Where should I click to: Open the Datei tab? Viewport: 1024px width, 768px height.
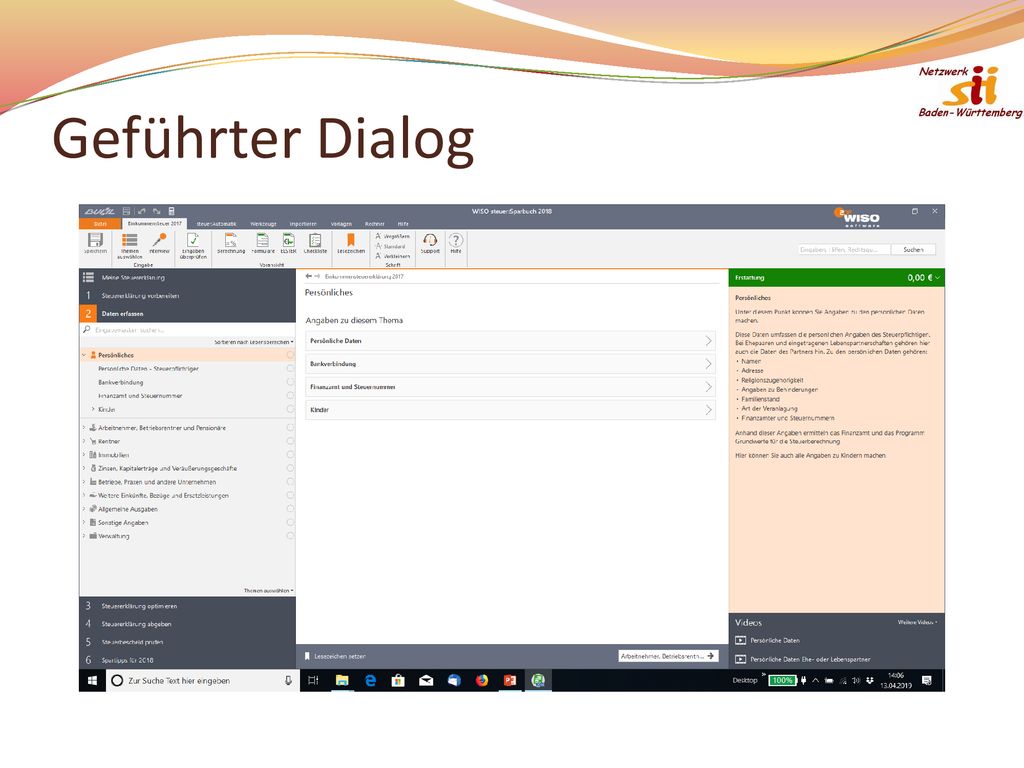(100, 223)
